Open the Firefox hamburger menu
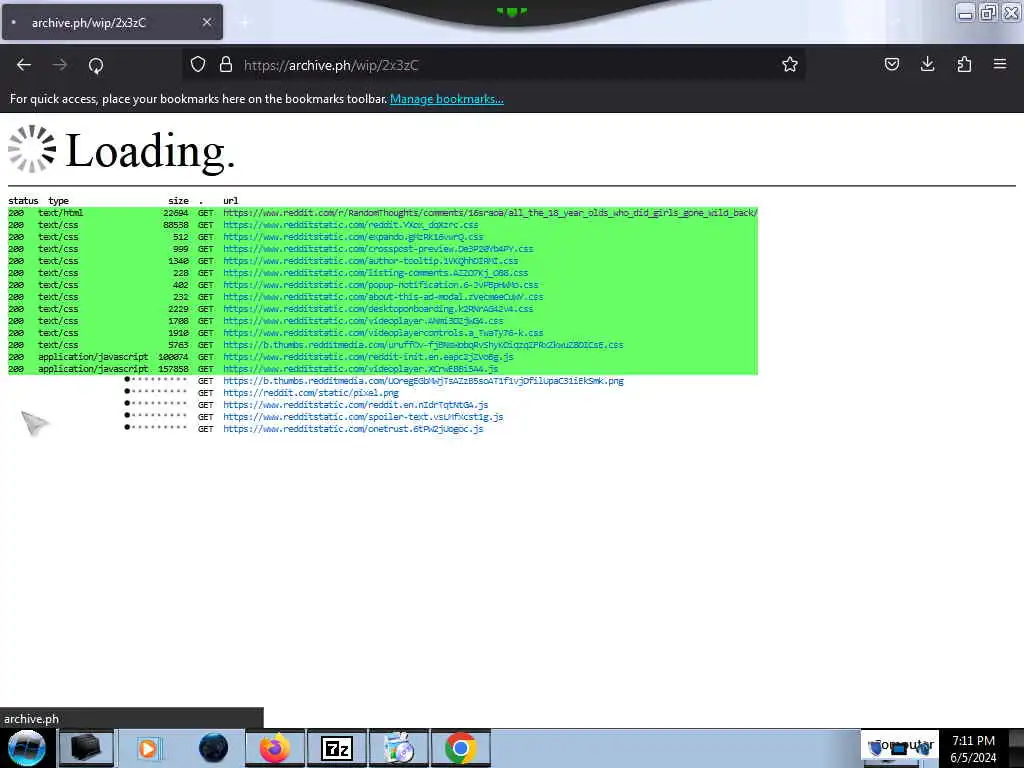Viewport: 1024px width, 768px height. click(x=1000, y=64)
